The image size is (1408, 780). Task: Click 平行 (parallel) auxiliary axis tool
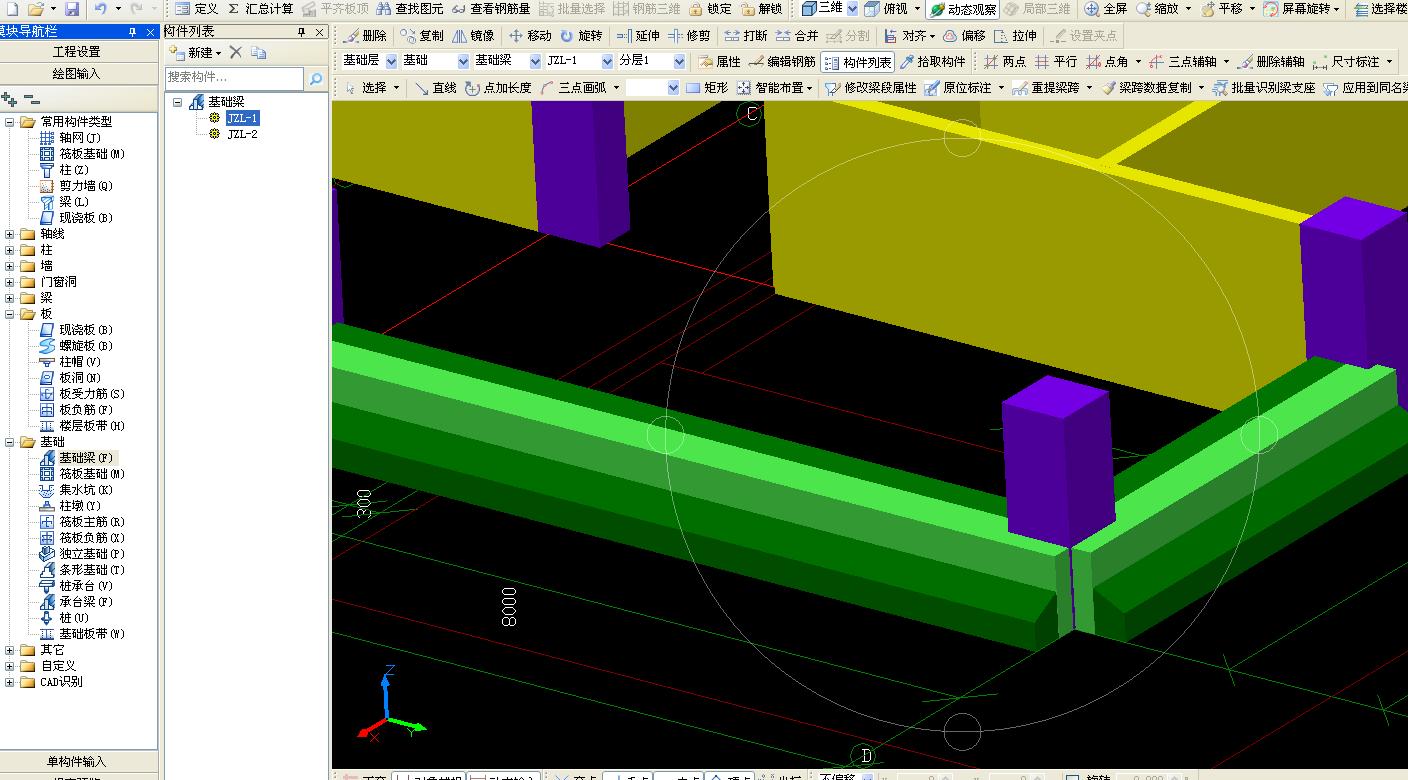(x=1056, y=61)
